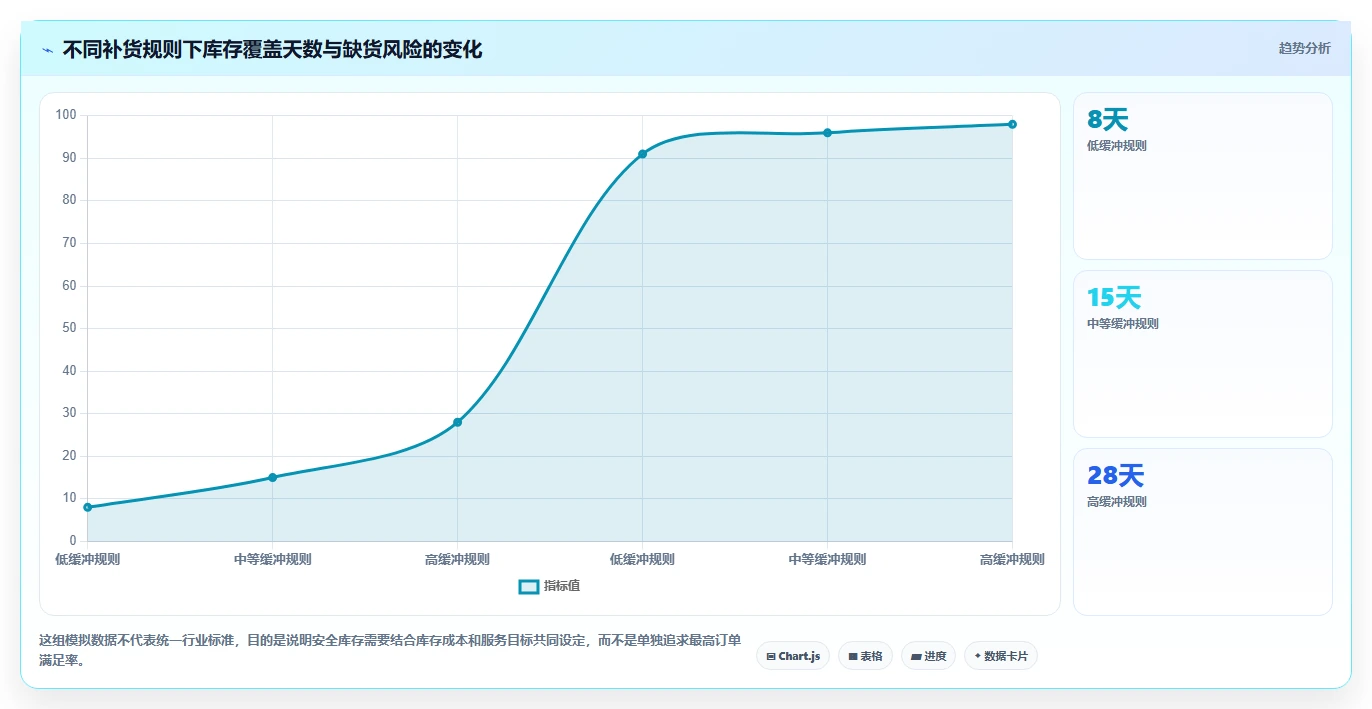Click the footnote text starting with 这组模拟数据
This screenshot has height=709, width=1372.
point(390,650)
